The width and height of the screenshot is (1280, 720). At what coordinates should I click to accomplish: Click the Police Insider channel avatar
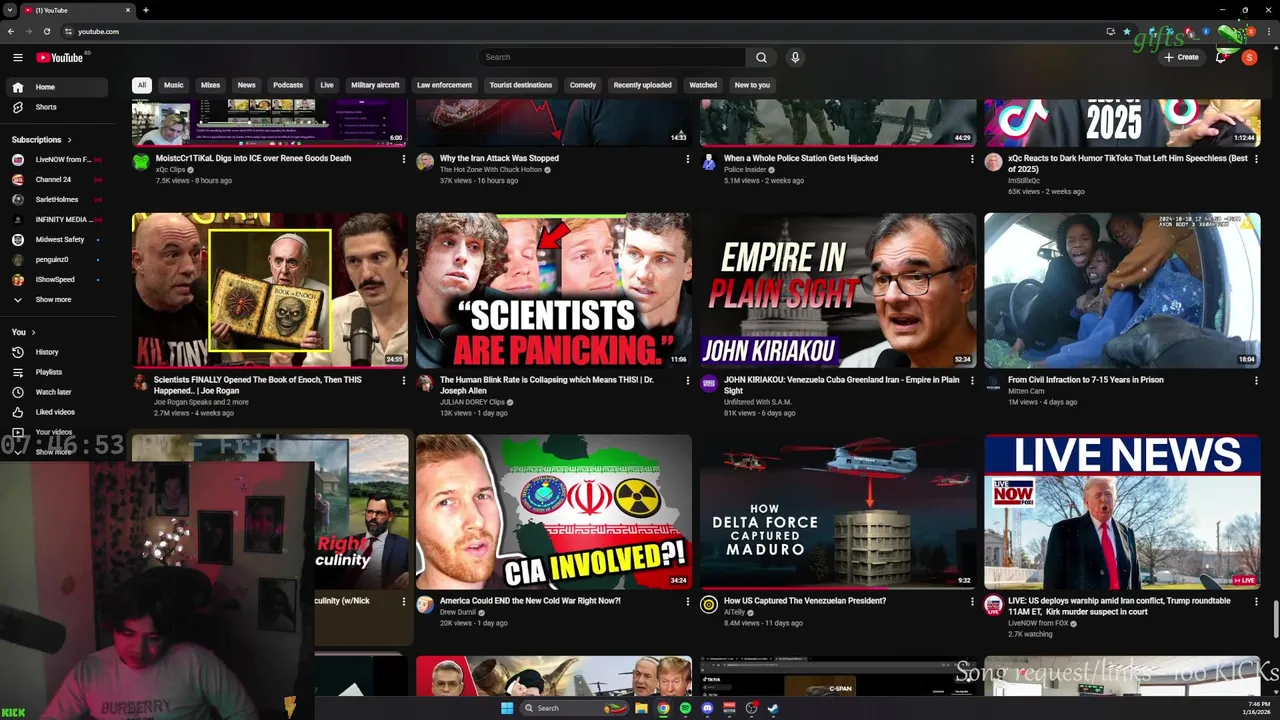click(x=709, y=162)
